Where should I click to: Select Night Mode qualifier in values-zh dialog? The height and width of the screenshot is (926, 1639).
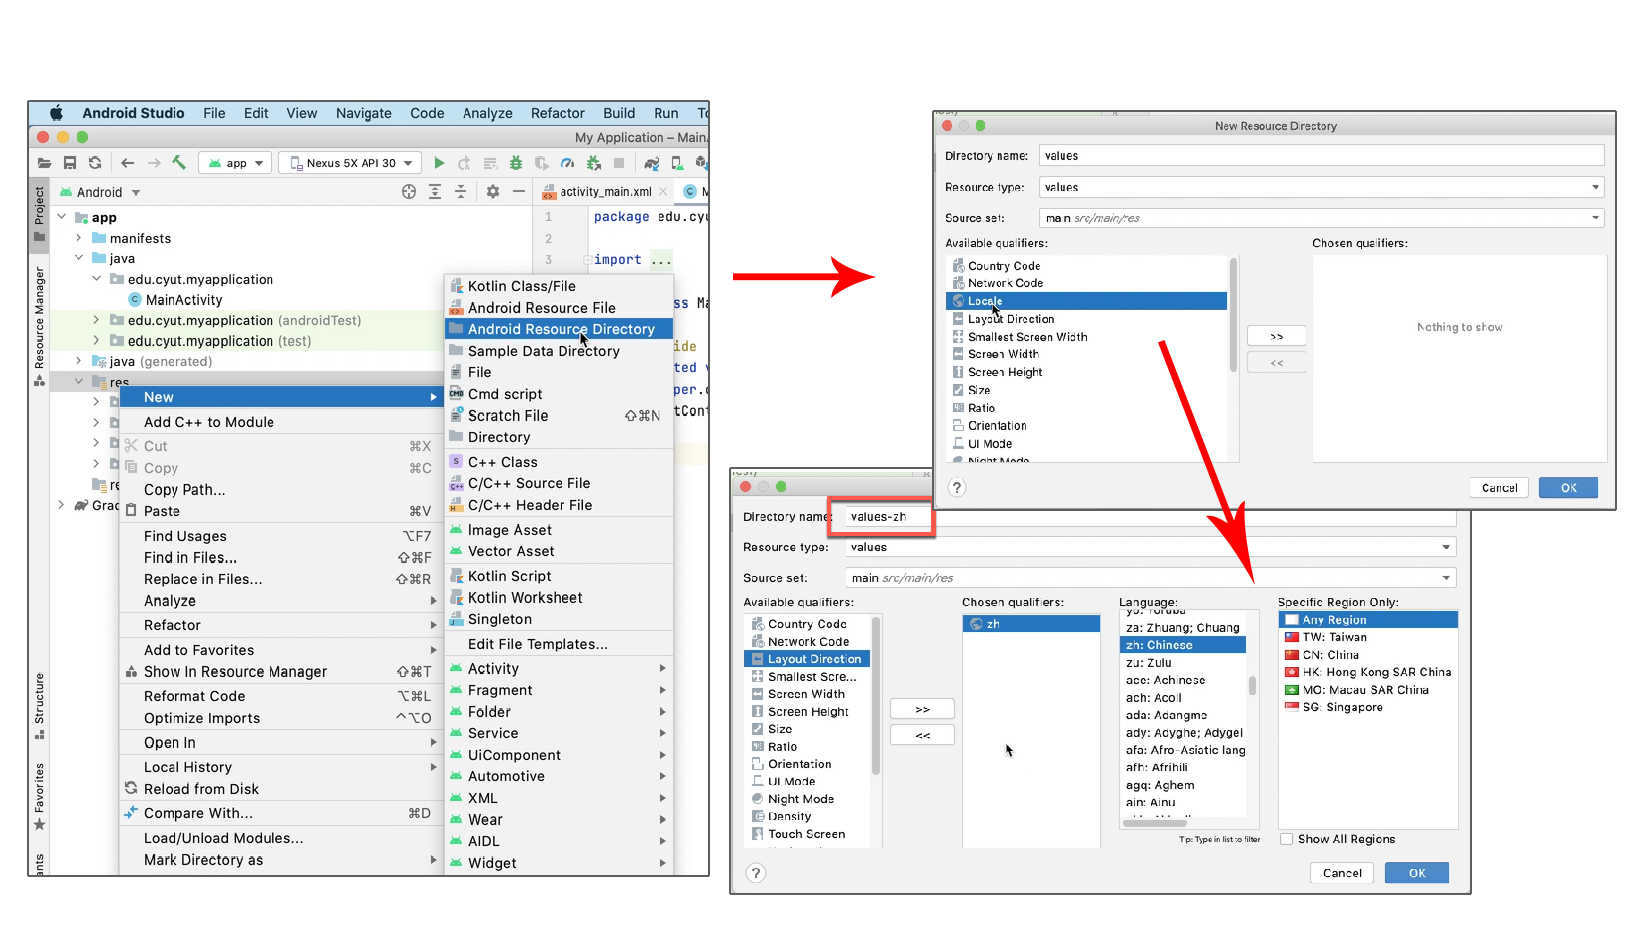tap(800, 799)
